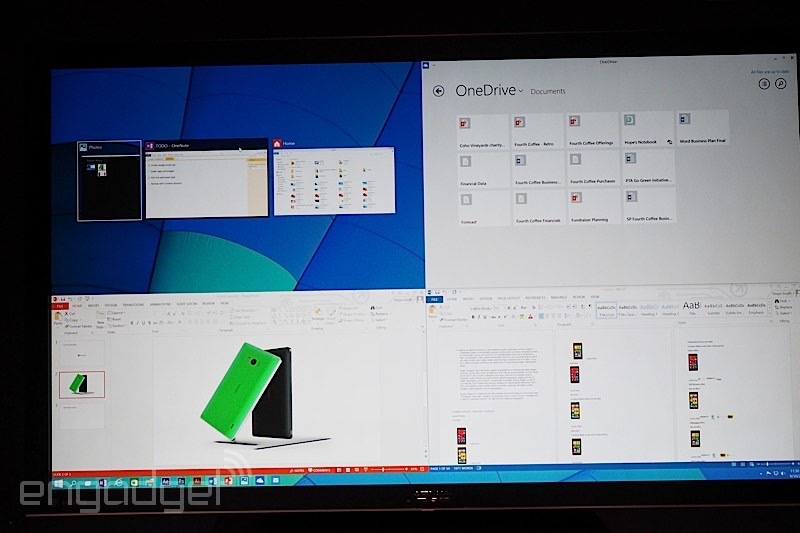The width and height of the screenshot is (800, 533).
Task: Switch to Word REFERENCES tab
Action: tap(535, 297)
